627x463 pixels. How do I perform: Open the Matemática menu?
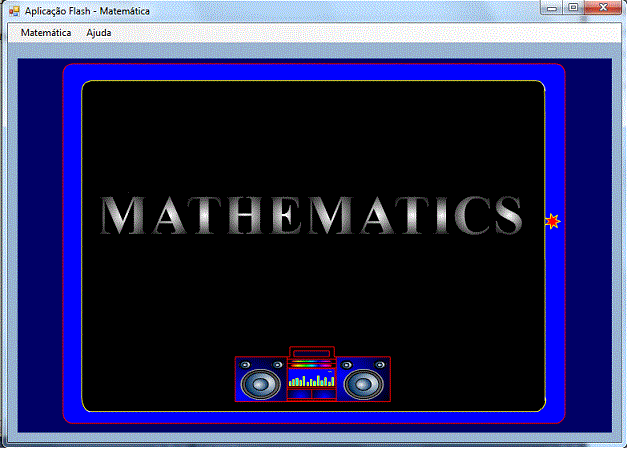(46, 33)
